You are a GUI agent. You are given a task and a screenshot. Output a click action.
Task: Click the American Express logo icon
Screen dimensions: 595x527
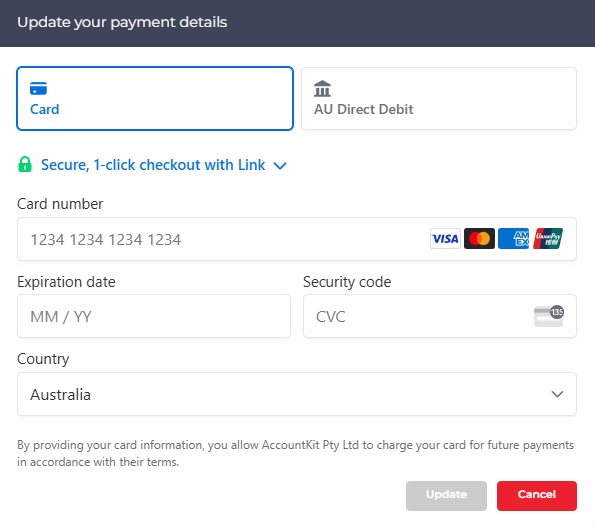click(x=513, y=239)
